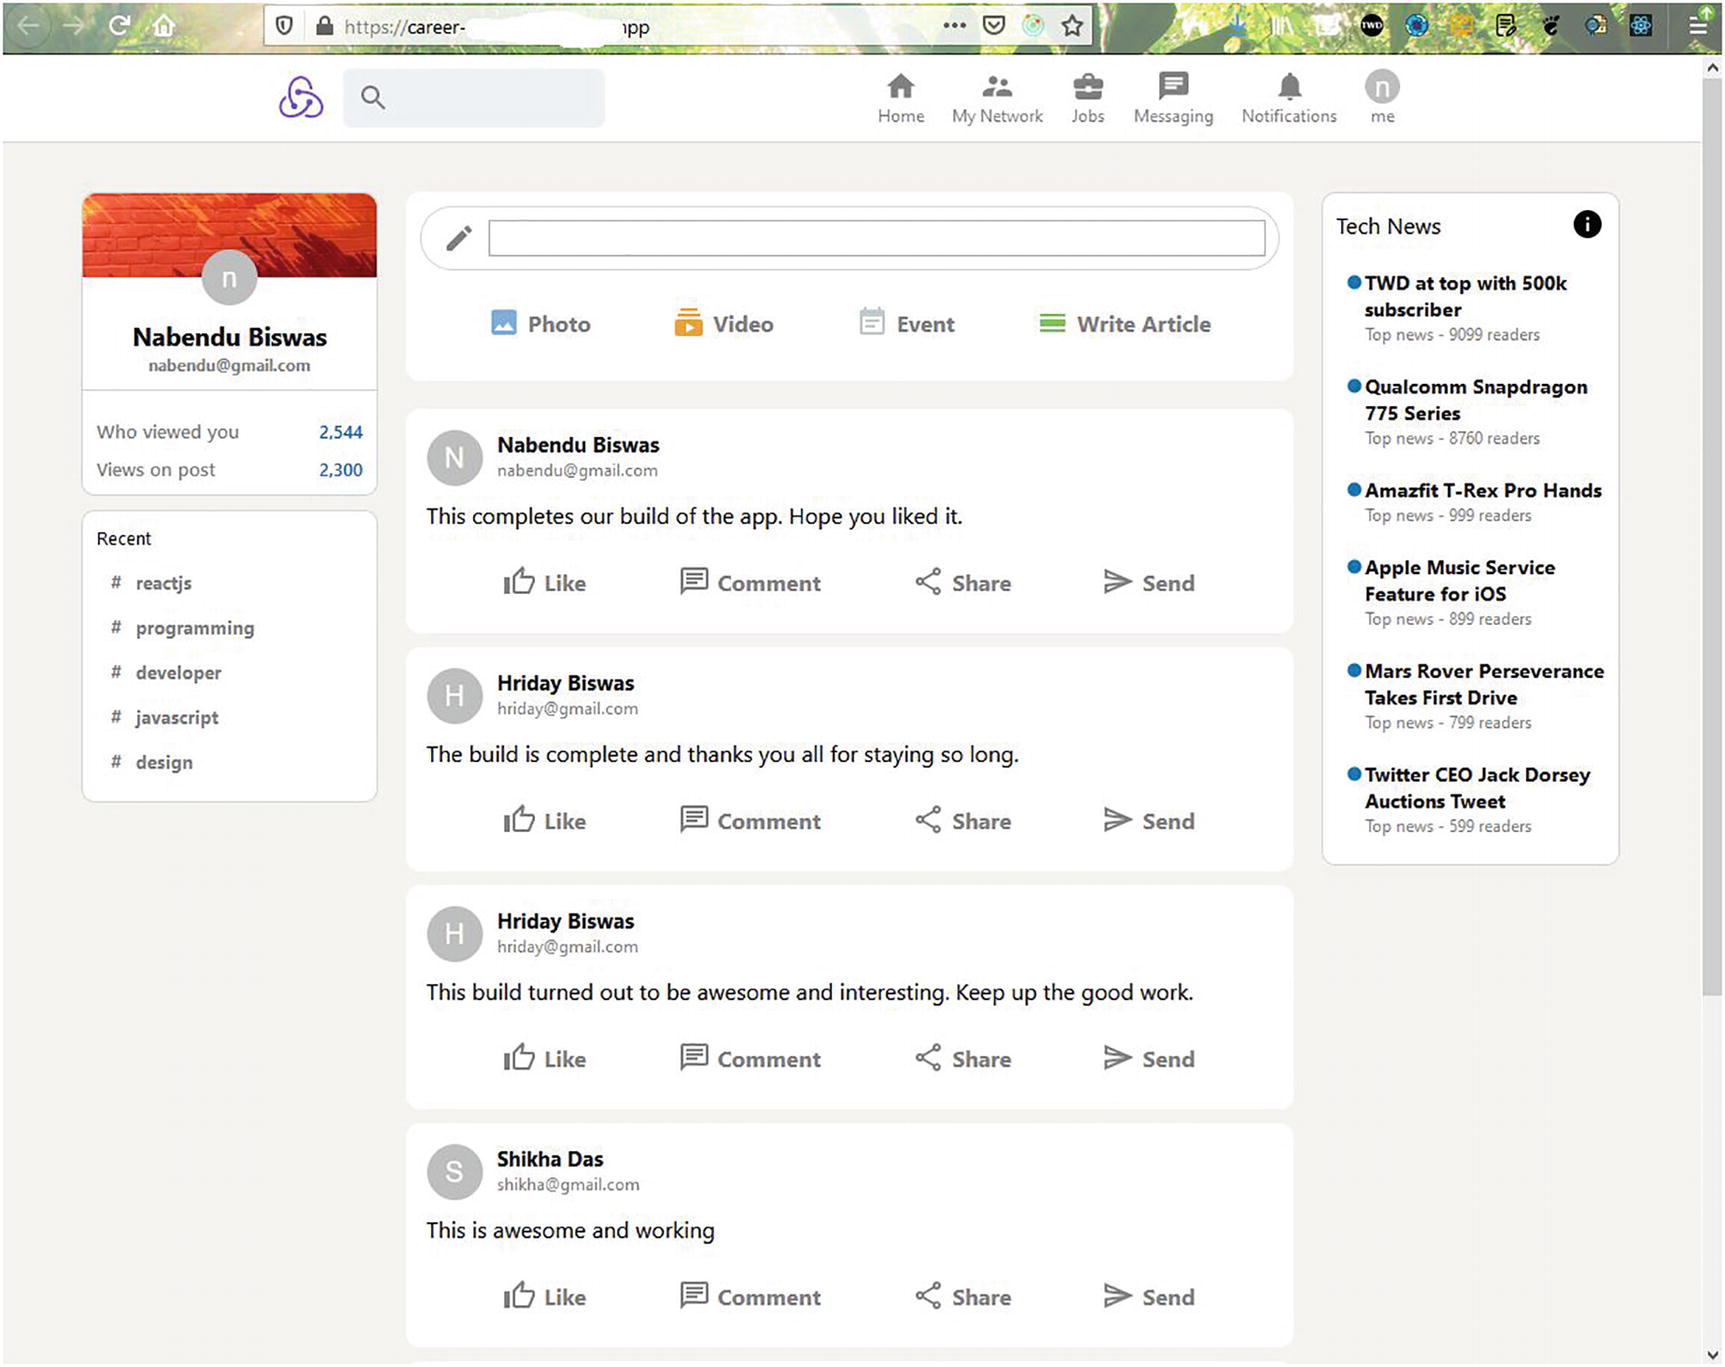The image size is (1725, 1367).
Task: Open the 'me' profile avatar menu
Action: coord(1382,89)
